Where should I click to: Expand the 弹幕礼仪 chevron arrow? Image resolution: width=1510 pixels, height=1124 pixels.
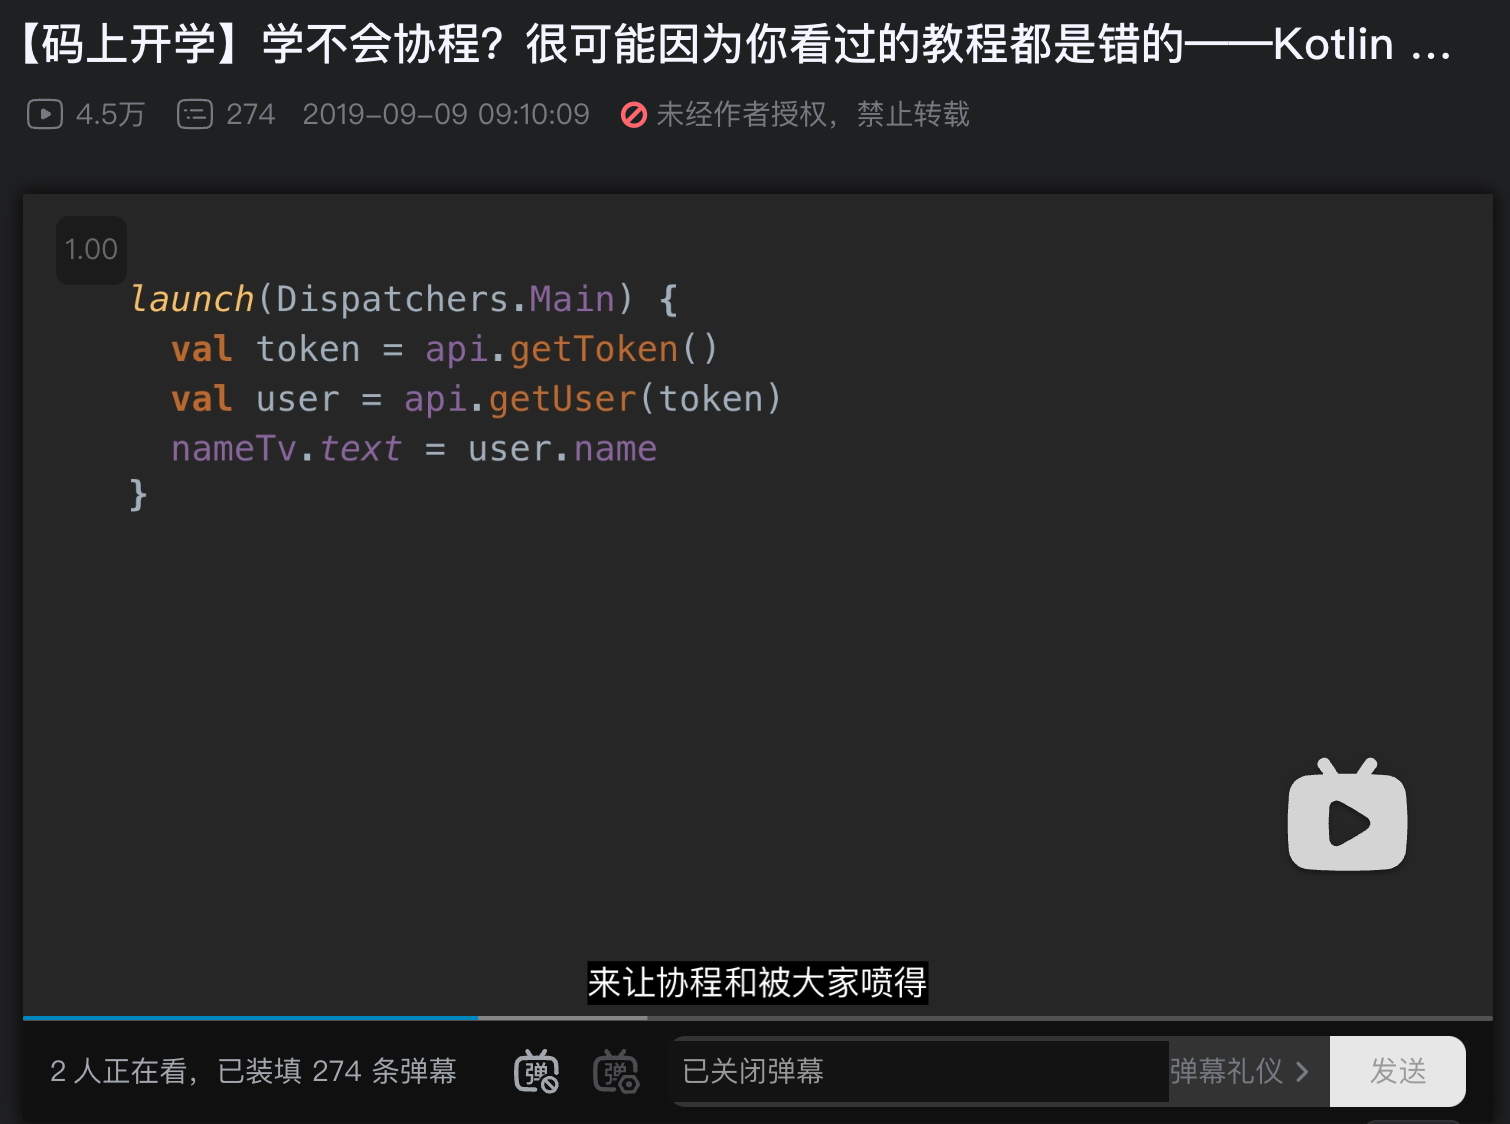[1305, 1071]
